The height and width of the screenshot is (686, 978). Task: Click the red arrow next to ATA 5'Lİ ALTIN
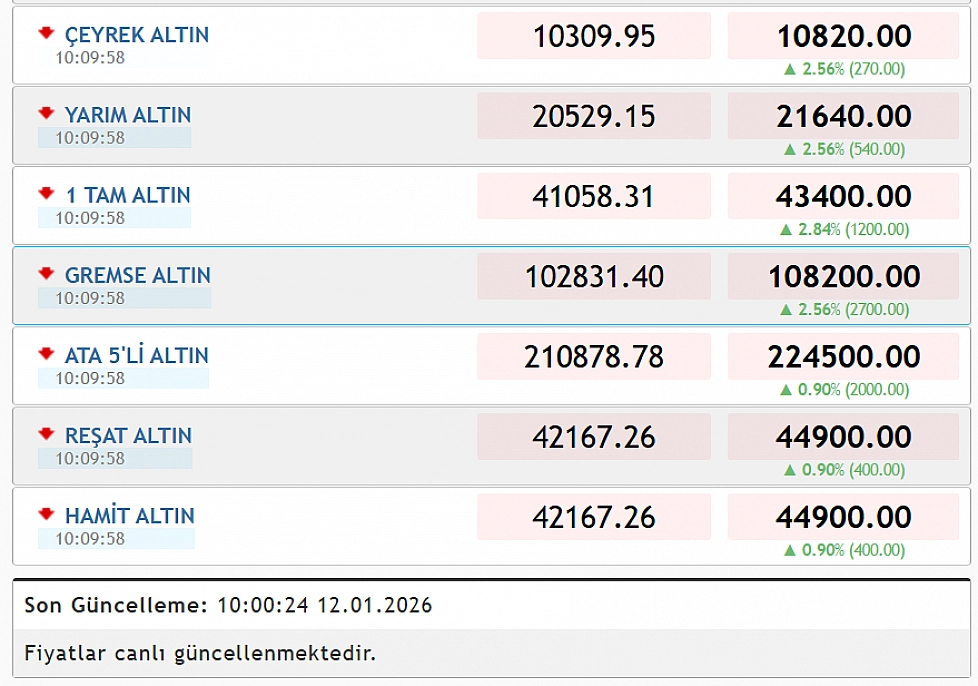coord(45,353)
